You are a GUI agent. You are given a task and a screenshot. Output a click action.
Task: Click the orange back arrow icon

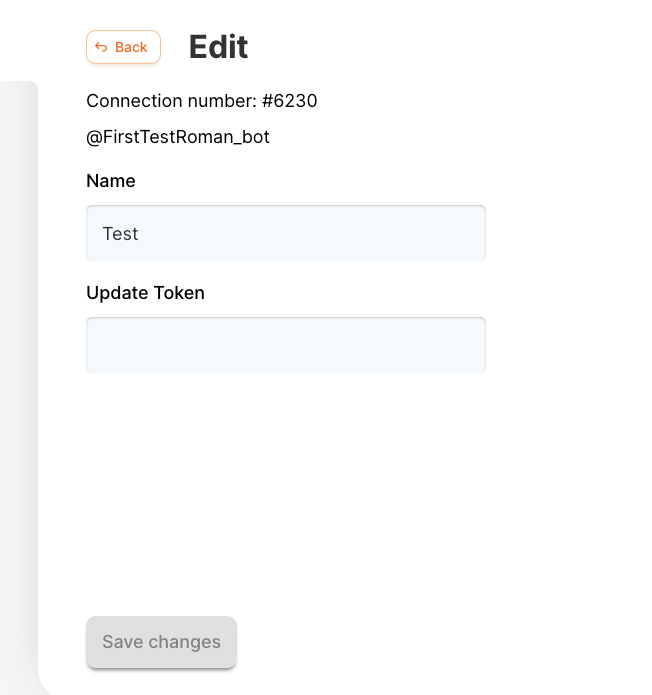pyautogui.click(x=101, y=47)
